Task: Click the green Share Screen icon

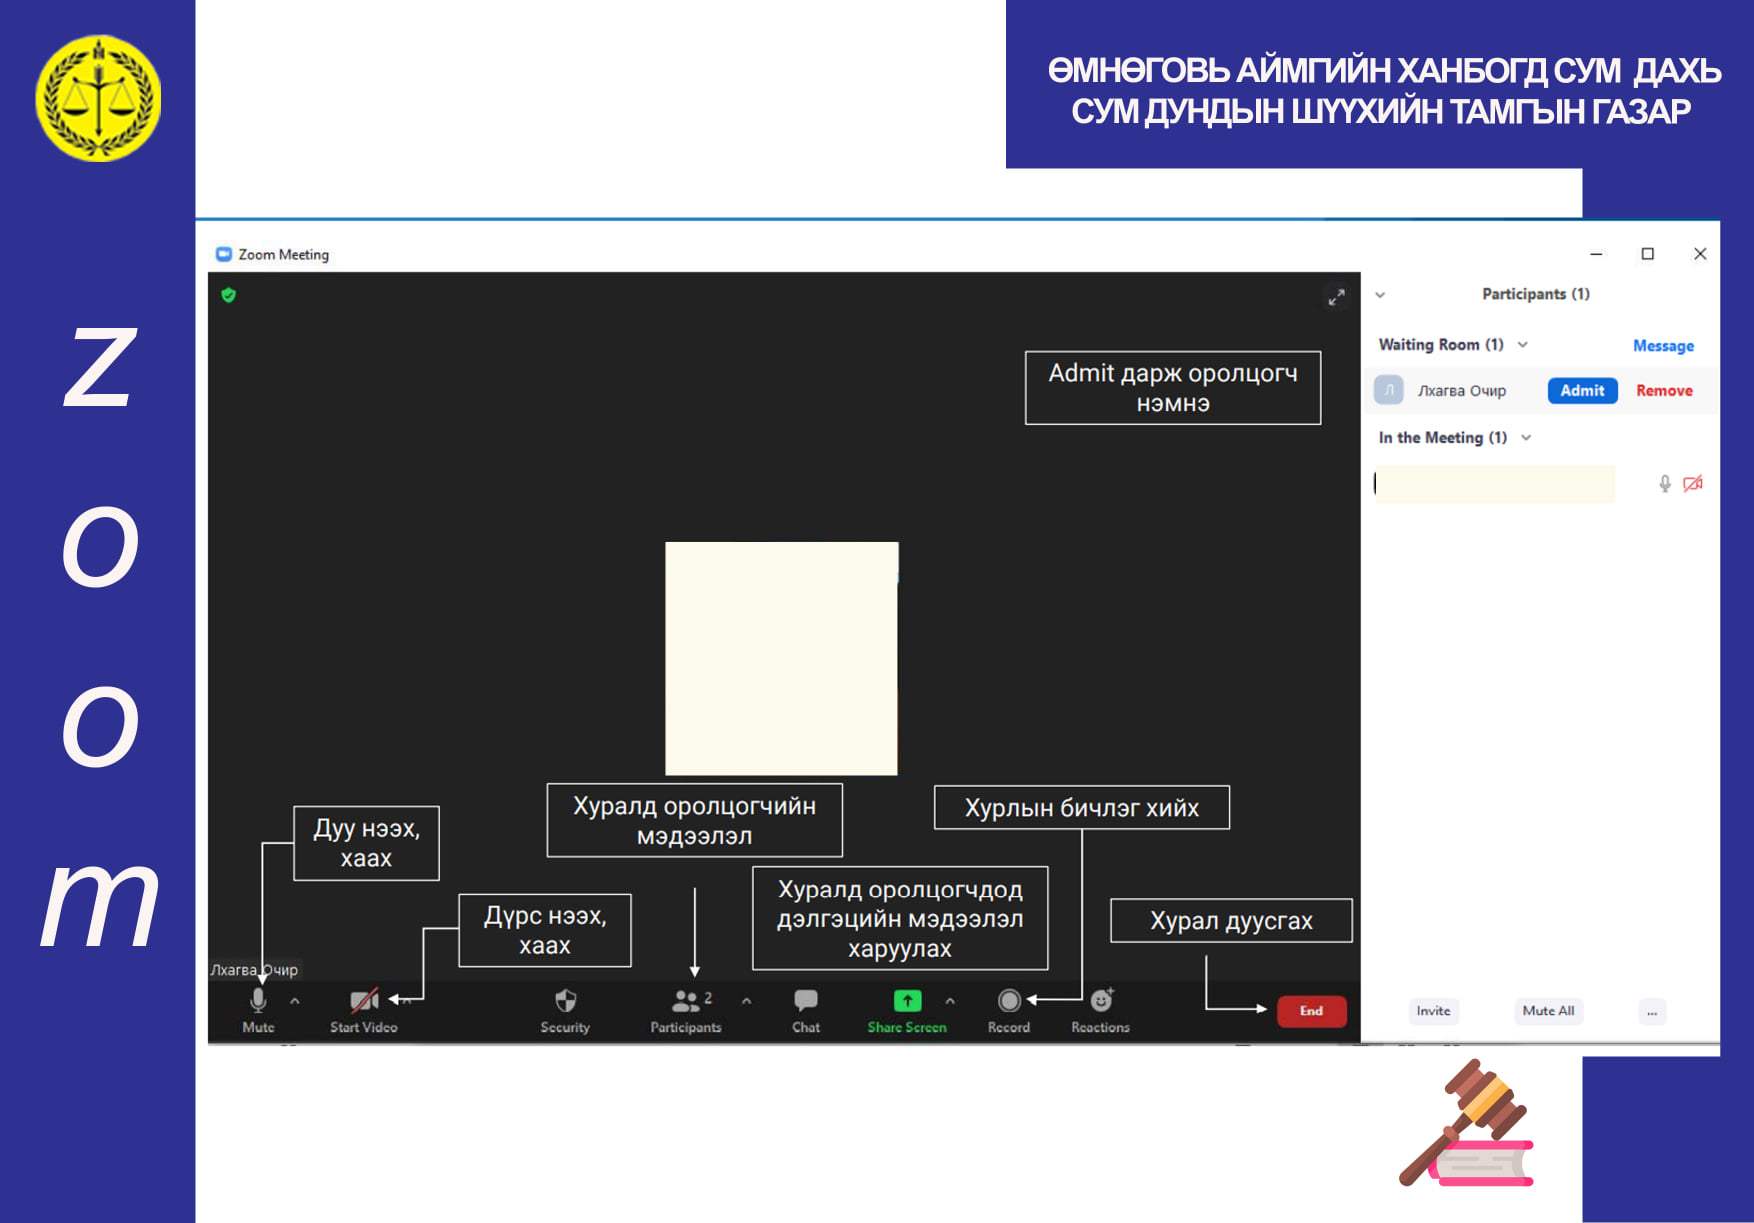Action: coord(907,1001)
